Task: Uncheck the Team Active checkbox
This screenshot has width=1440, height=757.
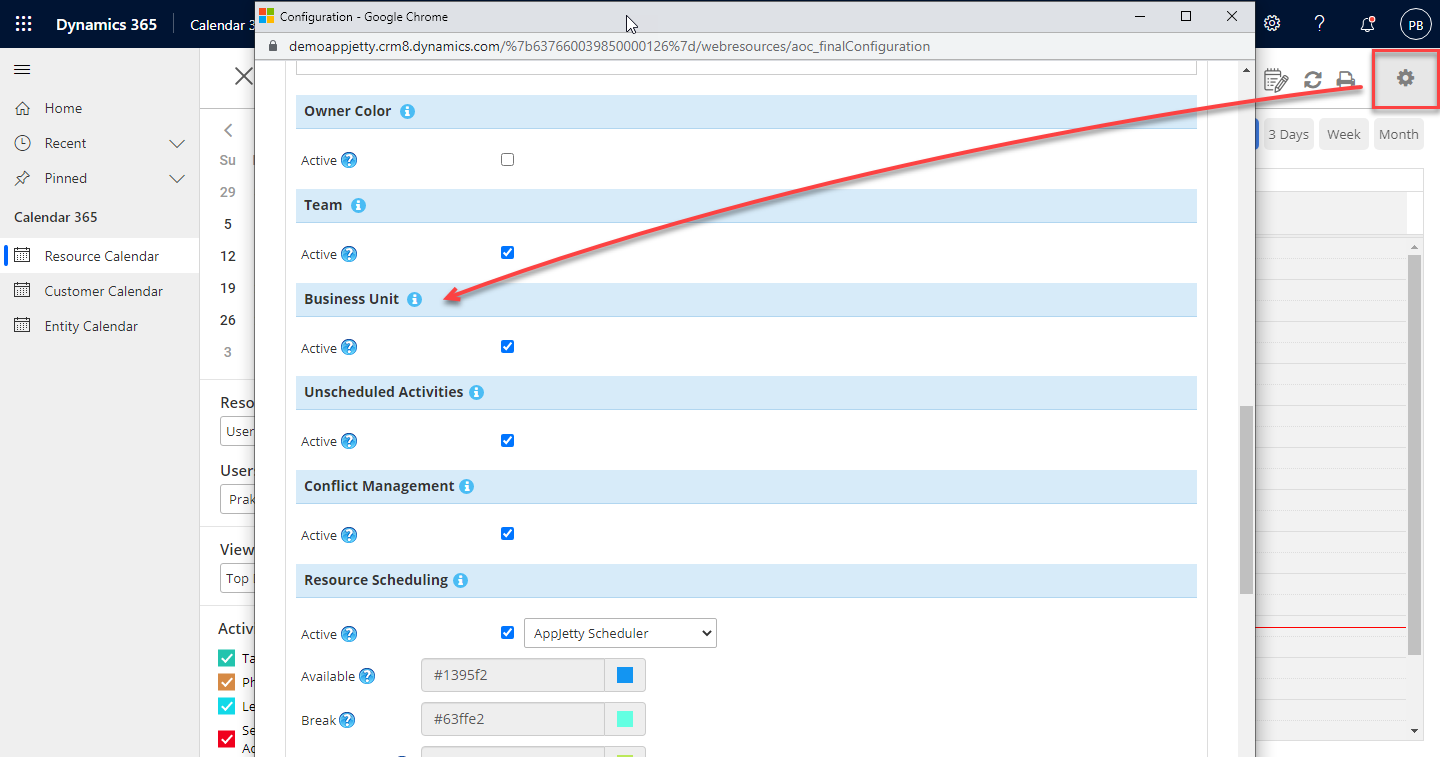Action: (507, 253)
